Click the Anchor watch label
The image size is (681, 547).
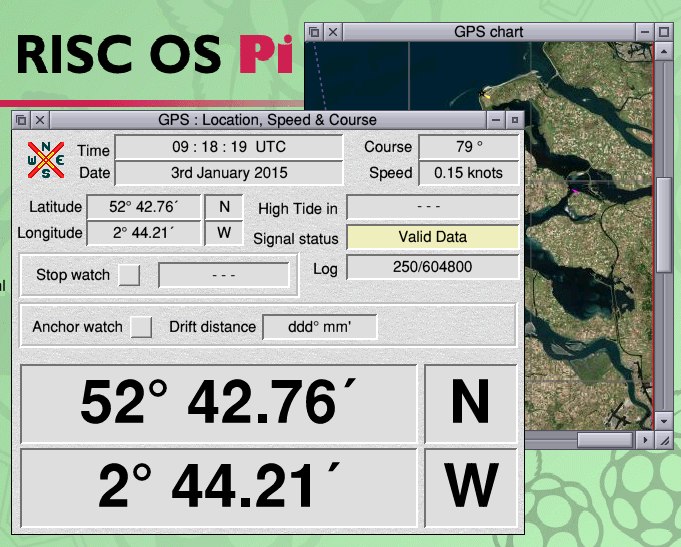(77, 327)
